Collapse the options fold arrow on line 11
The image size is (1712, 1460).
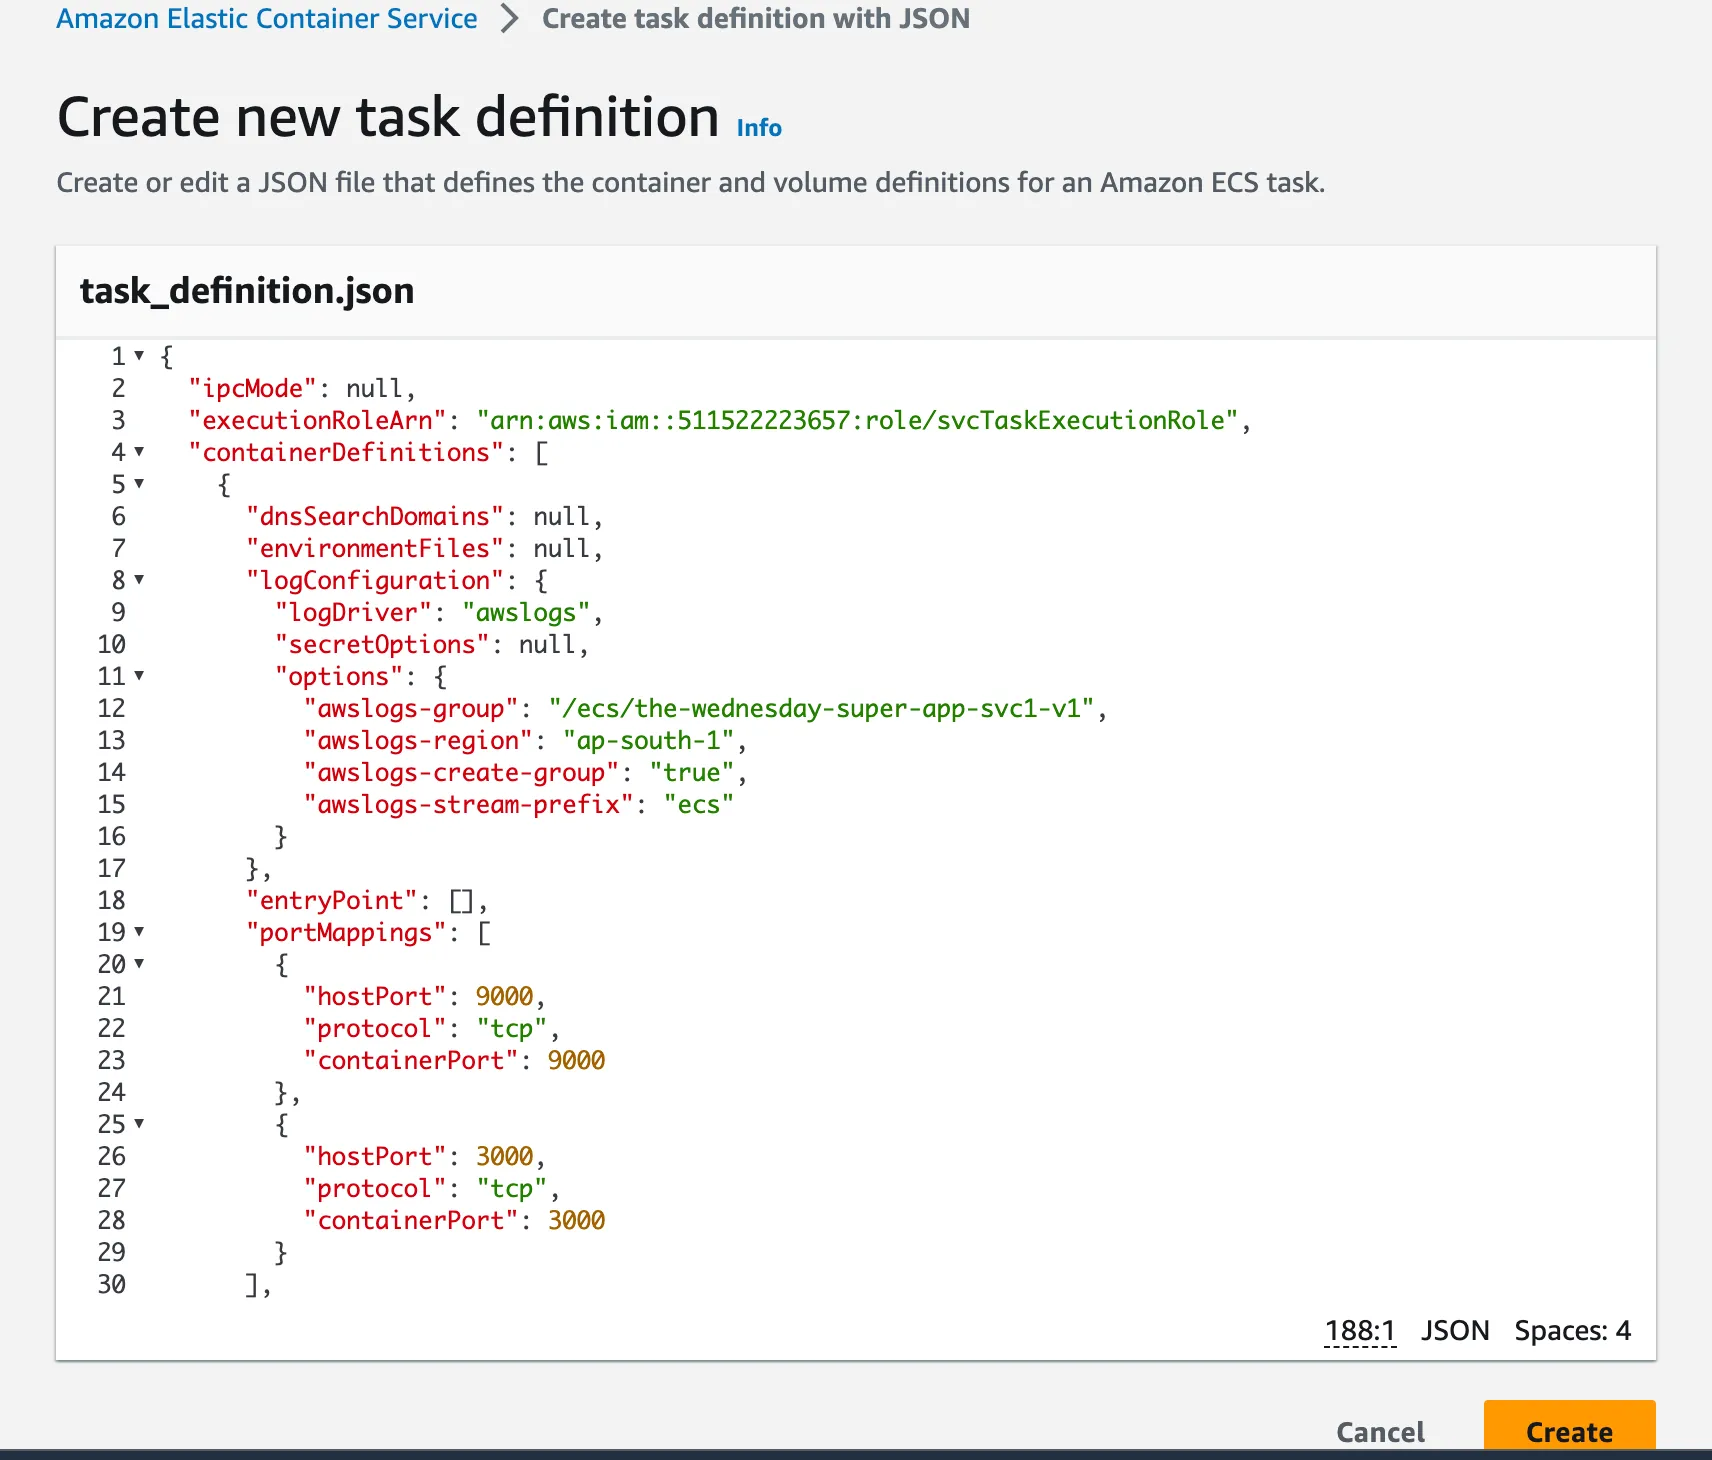click(x=139, y=676)
